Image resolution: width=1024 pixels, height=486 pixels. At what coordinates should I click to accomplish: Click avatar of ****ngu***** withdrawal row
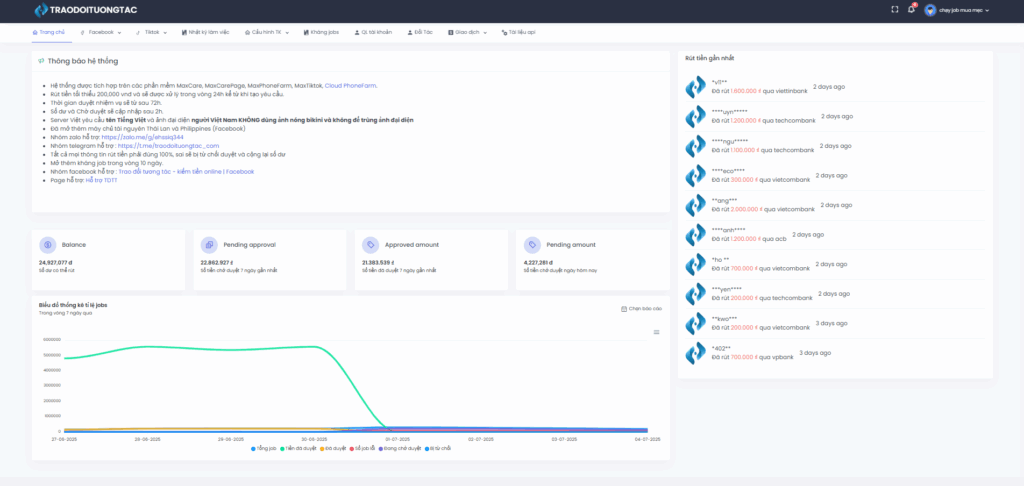click(696, 146)
